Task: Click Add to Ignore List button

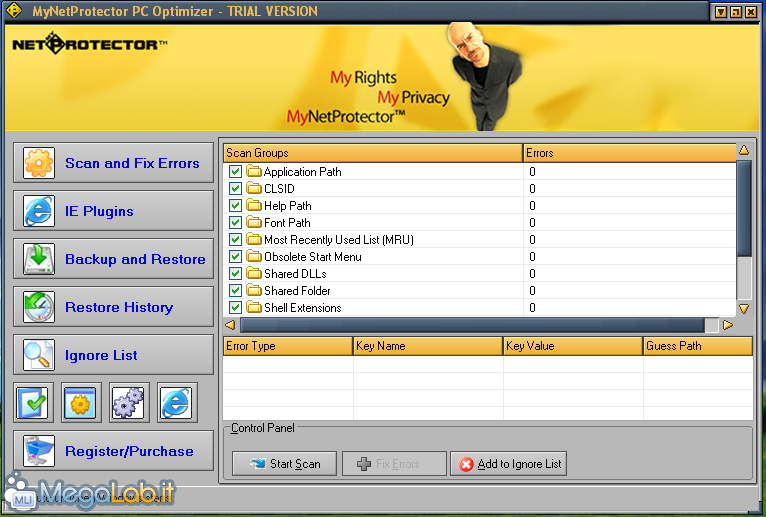Action: click(x=509, y=464)
